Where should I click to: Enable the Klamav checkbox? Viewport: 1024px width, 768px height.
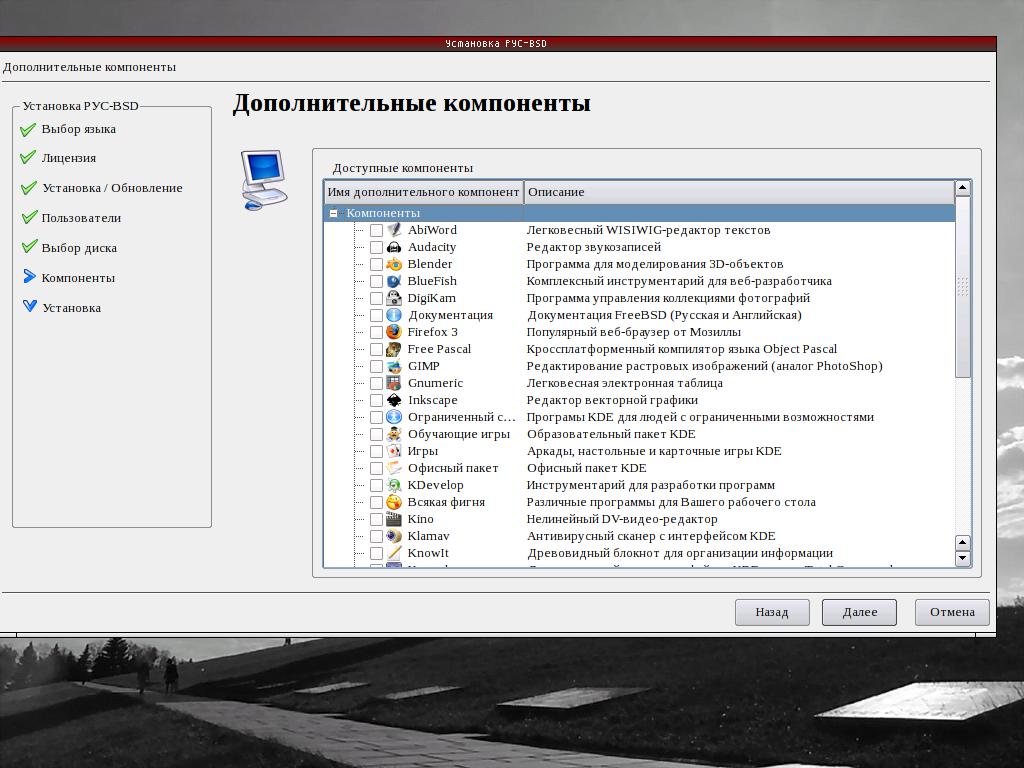pos(376,536)
